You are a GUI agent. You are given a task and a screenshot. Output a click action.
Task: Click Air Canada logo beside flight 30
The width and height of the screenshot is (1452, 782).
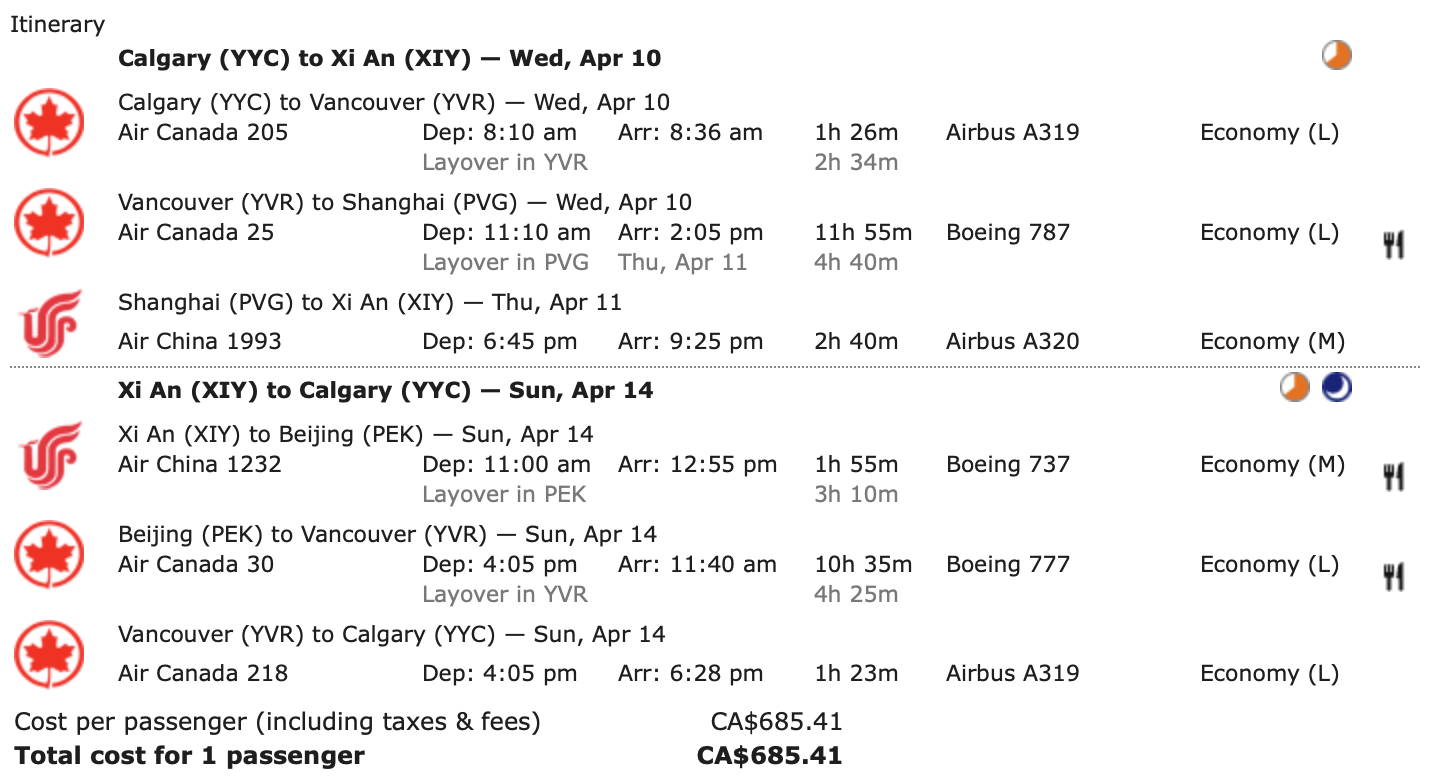pos(48,554)
